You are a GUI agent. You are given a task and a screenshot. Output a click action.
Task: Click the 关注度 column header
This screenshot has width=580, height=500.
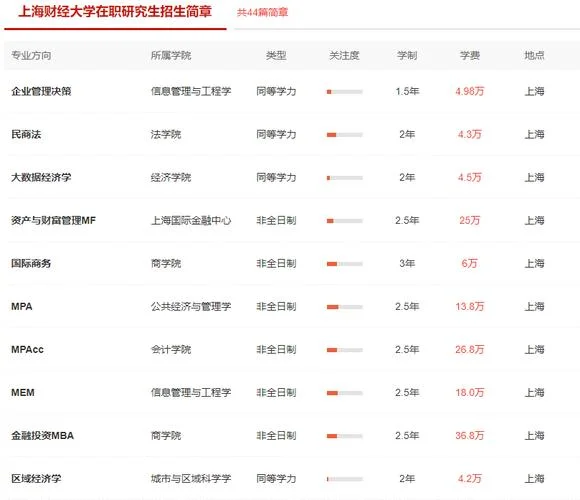click(344, 55)
